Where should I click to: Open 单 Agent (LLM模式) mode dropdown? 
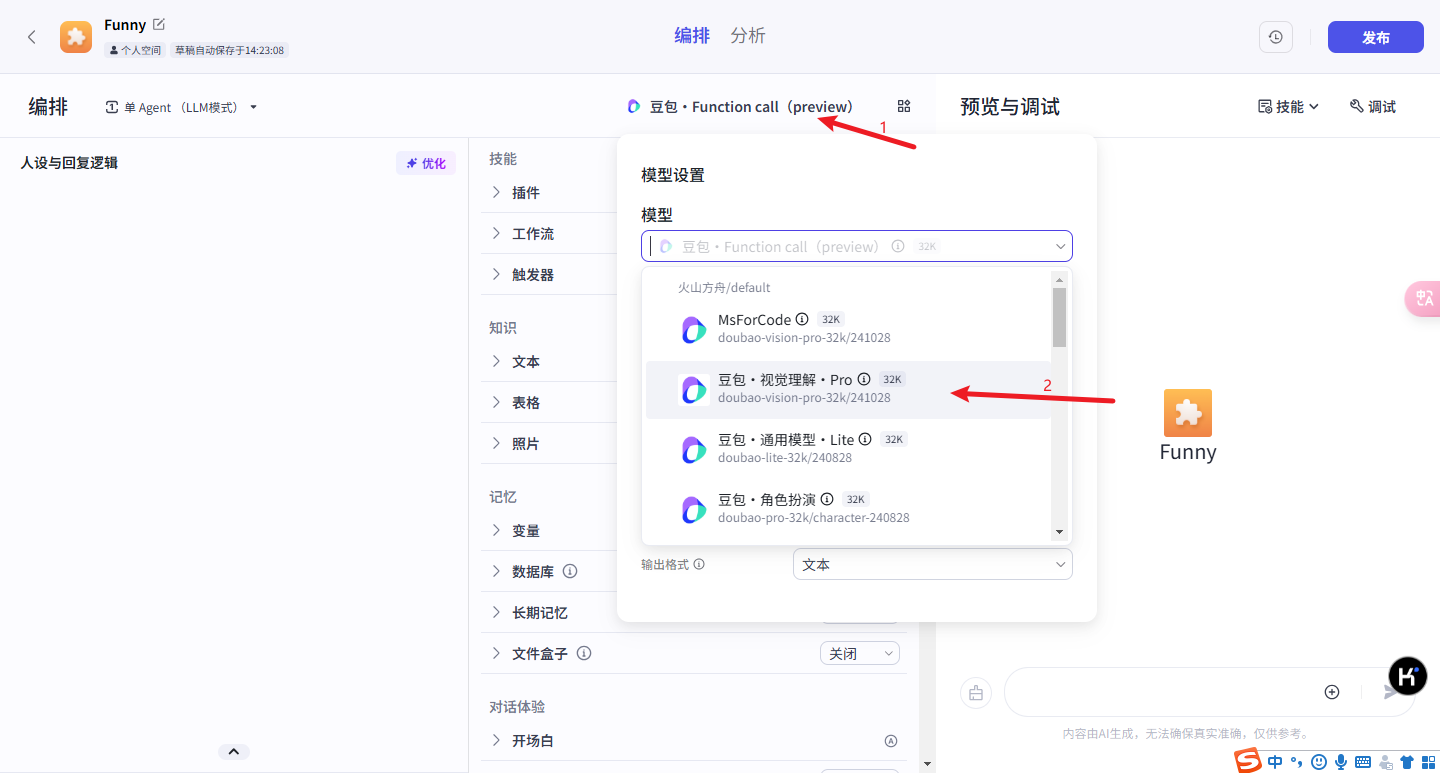point(181,107)
